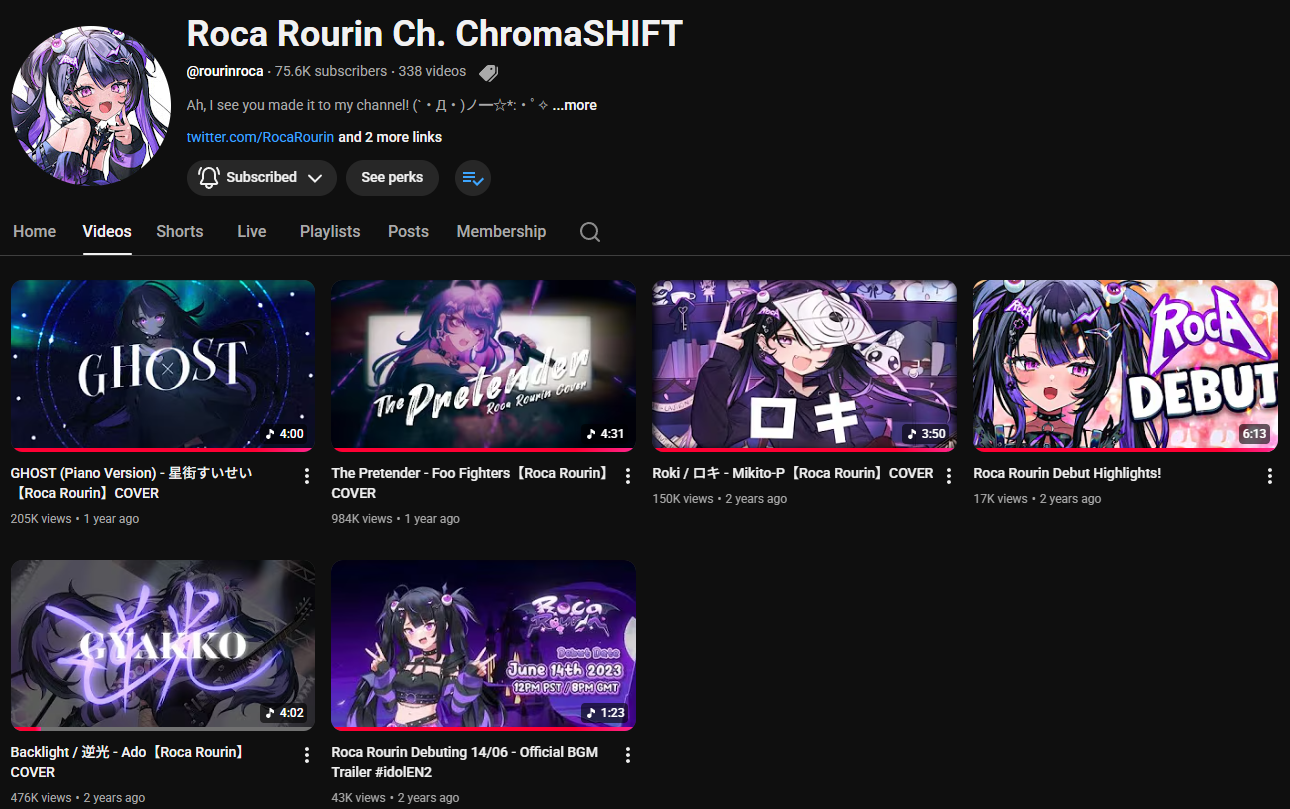Go to the Home tab
Image resolution: width=1290 pixels, height=809 pixels.
34,231
